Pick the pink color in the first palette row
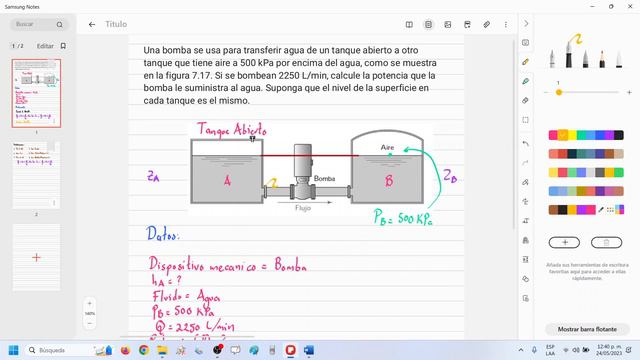Viewport: 640px width, 360px height. (x=553, y=135)
